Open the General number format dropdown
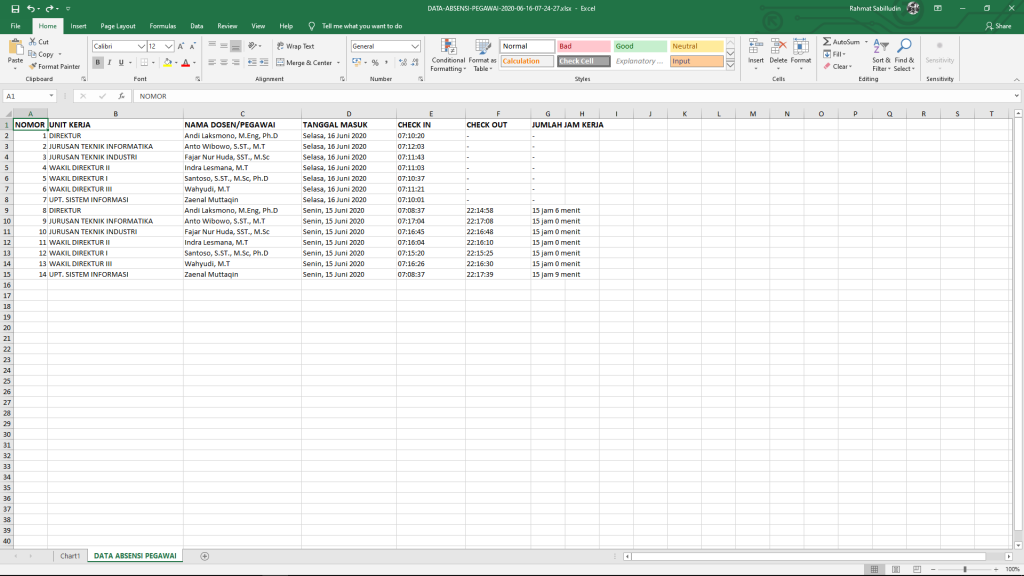 (x=415, y=46)
